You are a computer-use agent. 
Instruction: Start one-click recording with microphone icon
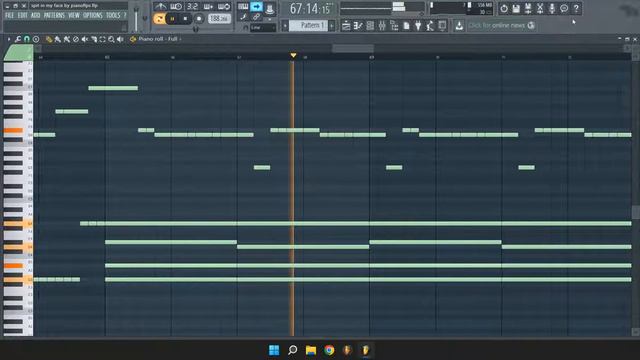tap(552, 9)
